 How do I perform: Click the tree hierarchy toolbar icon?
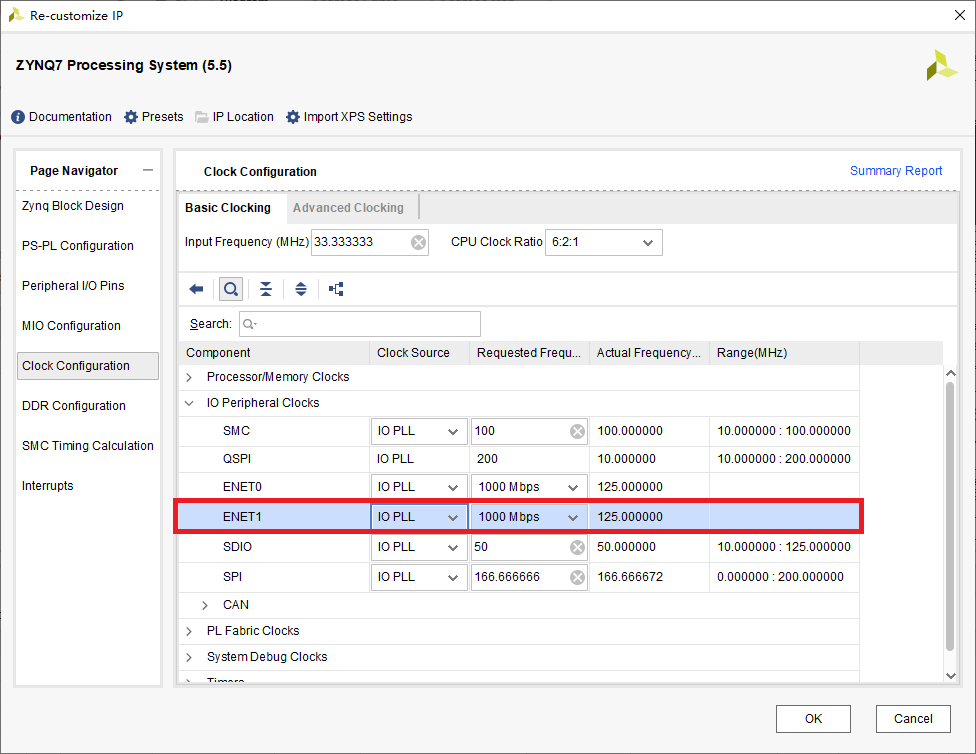point(336,289)
